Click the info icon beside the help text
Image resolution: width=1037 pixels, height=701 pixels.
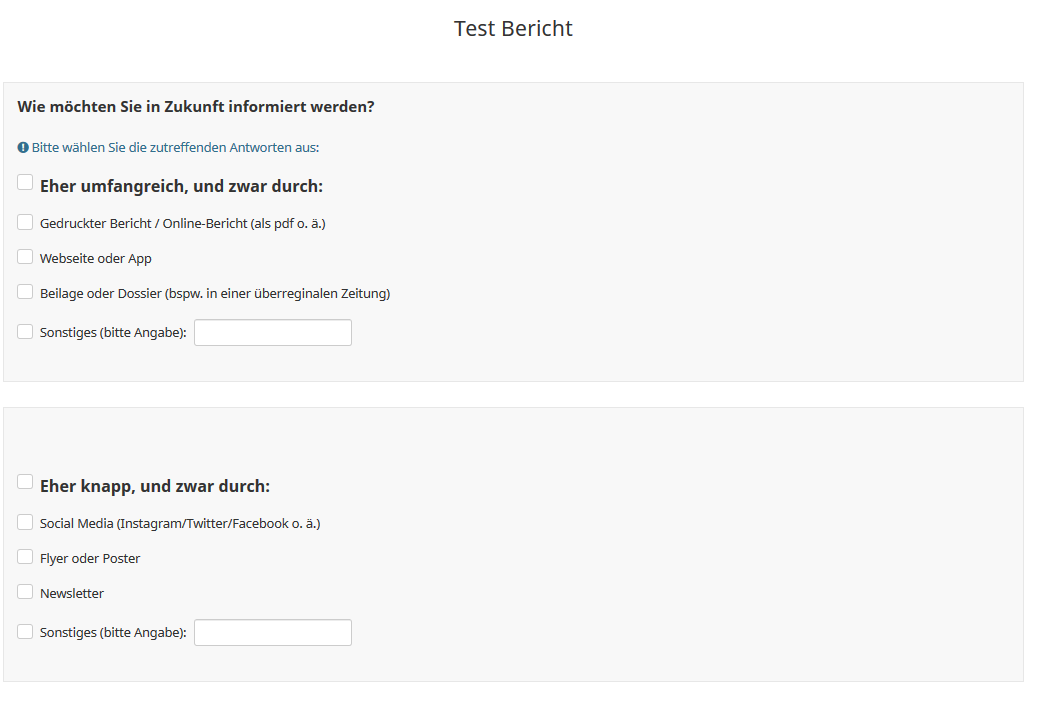click(x=23, y=147)
